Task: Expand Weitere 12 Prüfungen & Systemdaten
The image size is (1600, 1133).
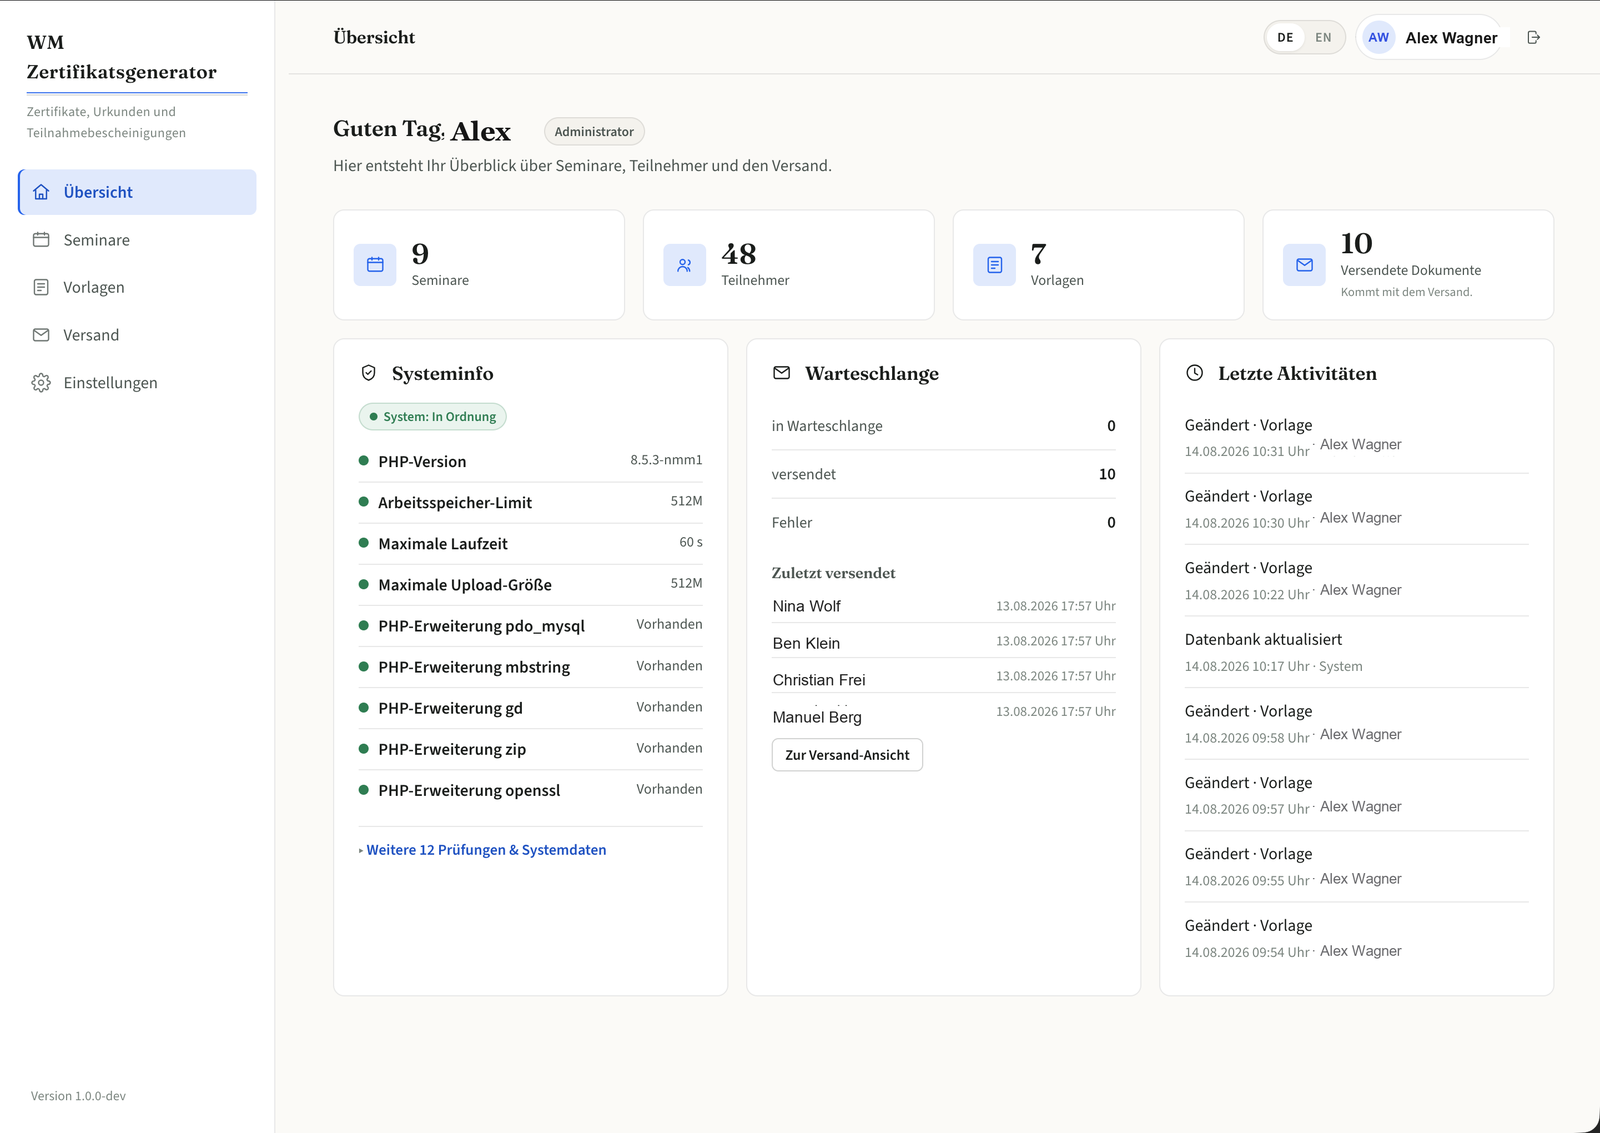Action: pos(483,850)
